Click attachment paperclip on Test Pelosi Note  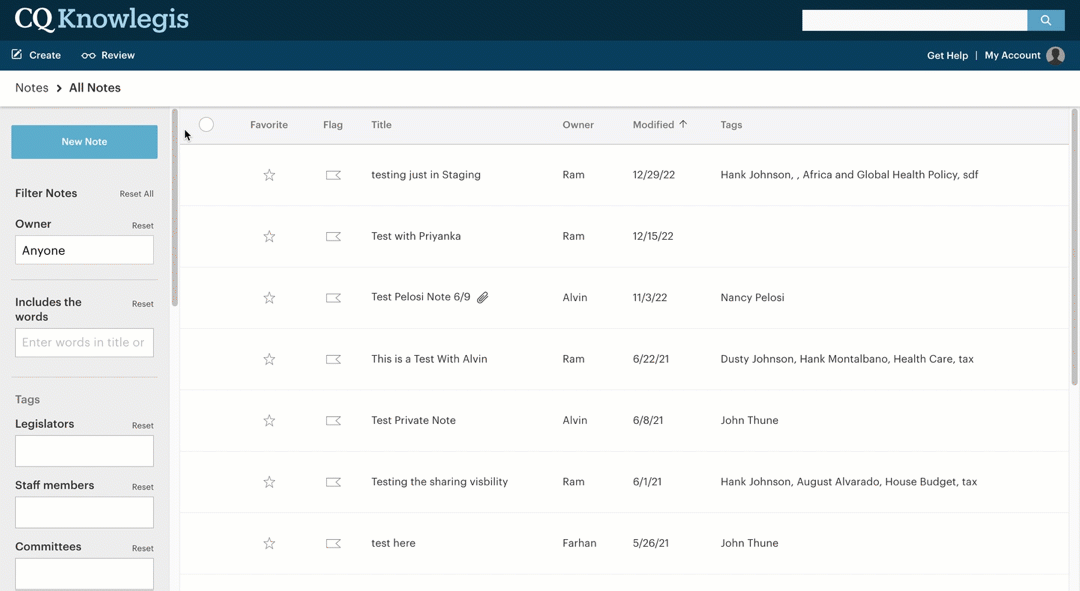pos(483,298)
